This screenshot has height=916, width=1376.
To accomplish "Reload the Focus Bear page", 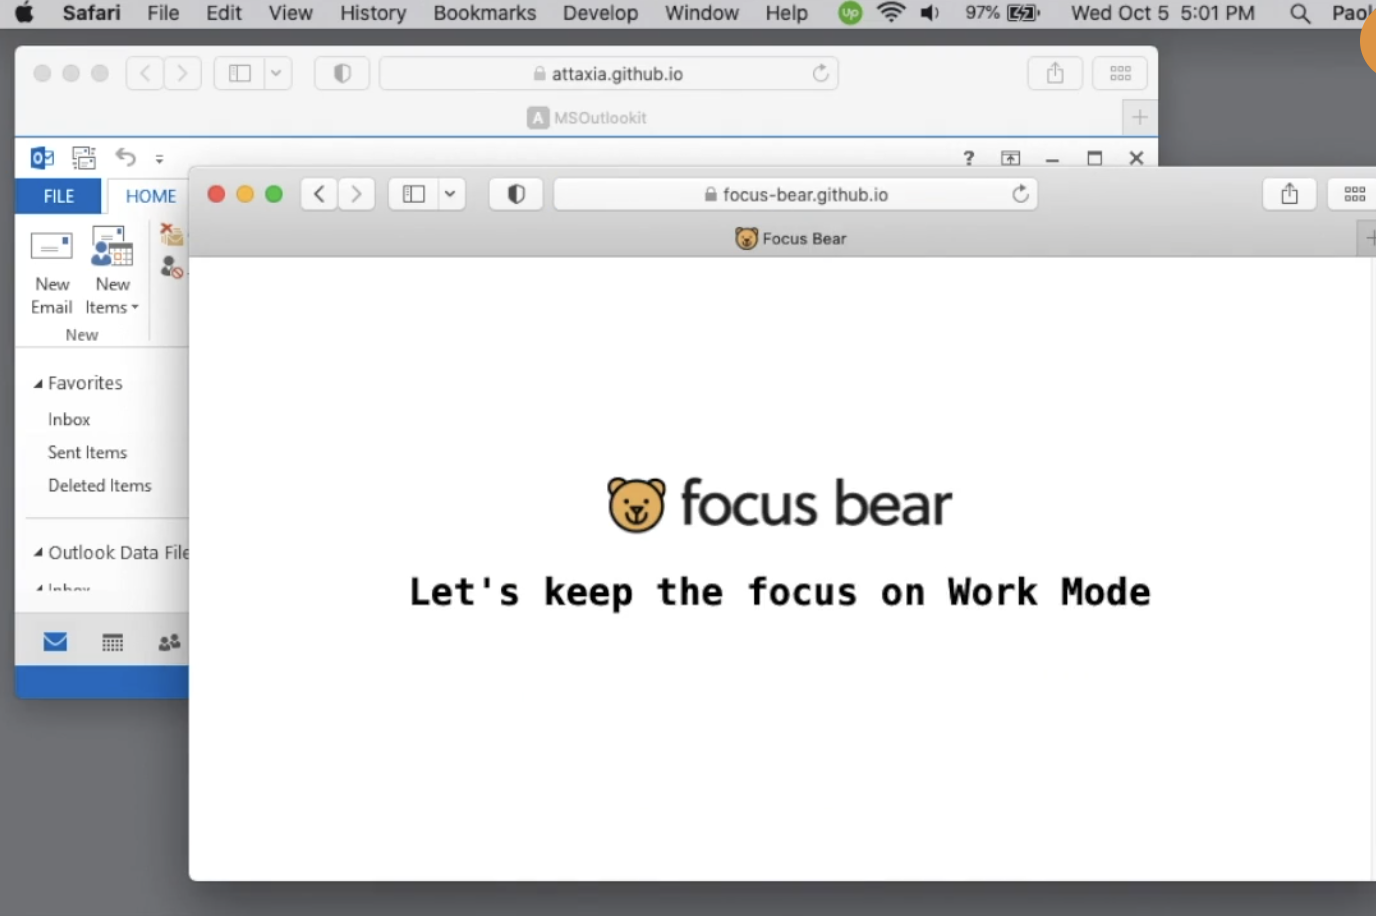I will [1020, 194].
